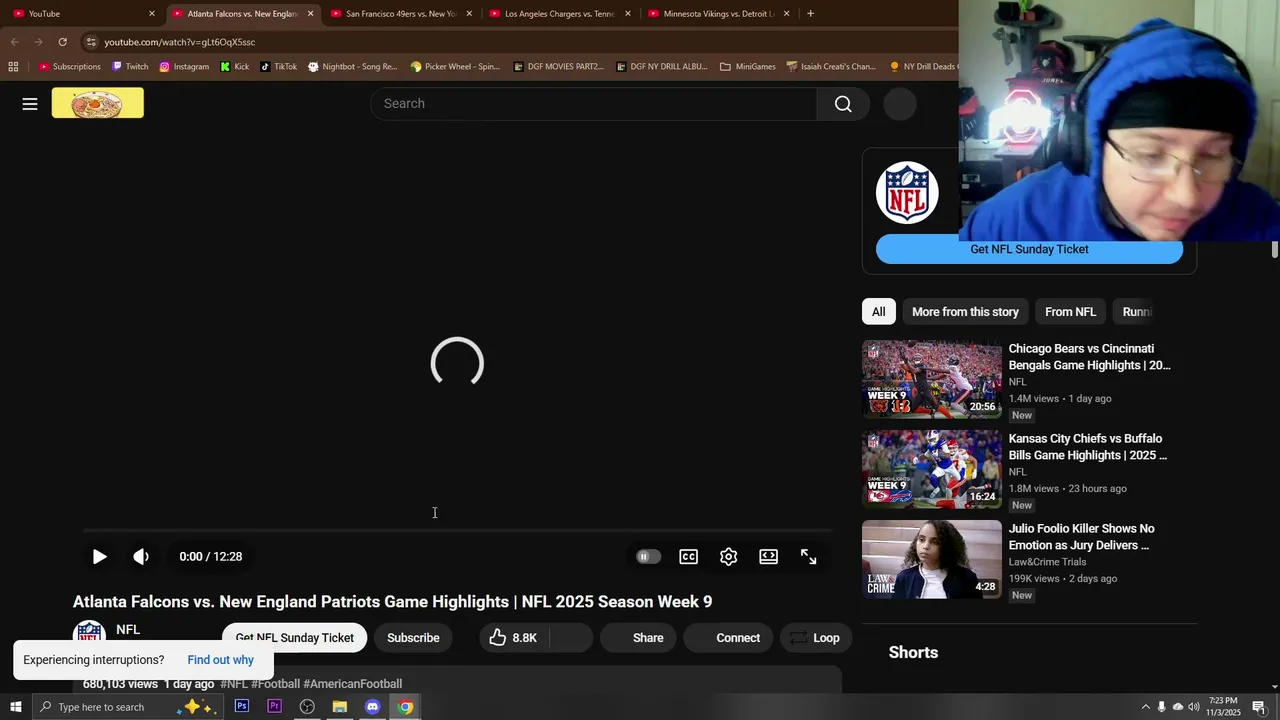Click the video progress bar
The width and height of the screenshot is (1280, 720).
click(x=457, y=531)
